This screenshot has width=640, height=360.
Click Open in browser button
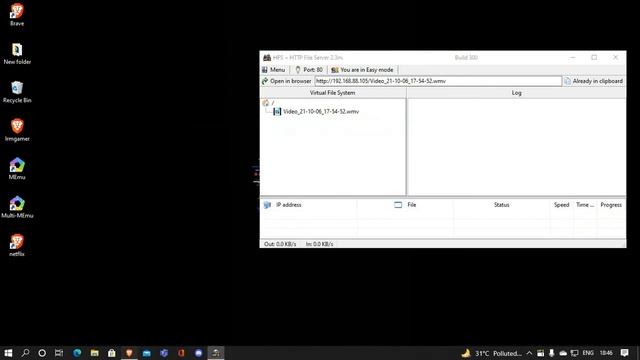(x=287, y=81)
